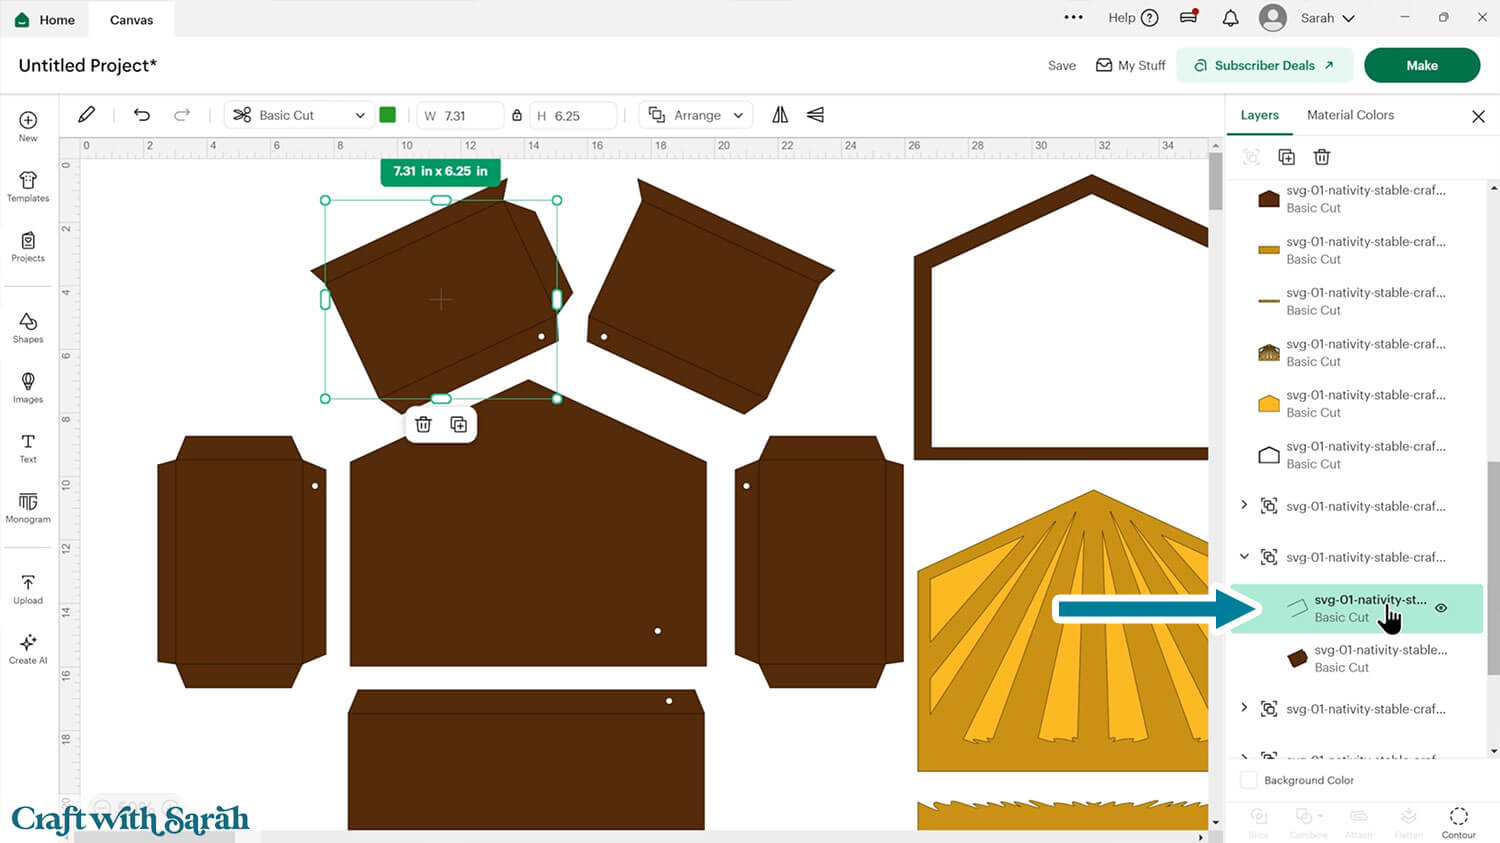Delete the layer using Layers panel trash icon
The height and width of the screenshot is (843, 1500).
[1321, 157]
